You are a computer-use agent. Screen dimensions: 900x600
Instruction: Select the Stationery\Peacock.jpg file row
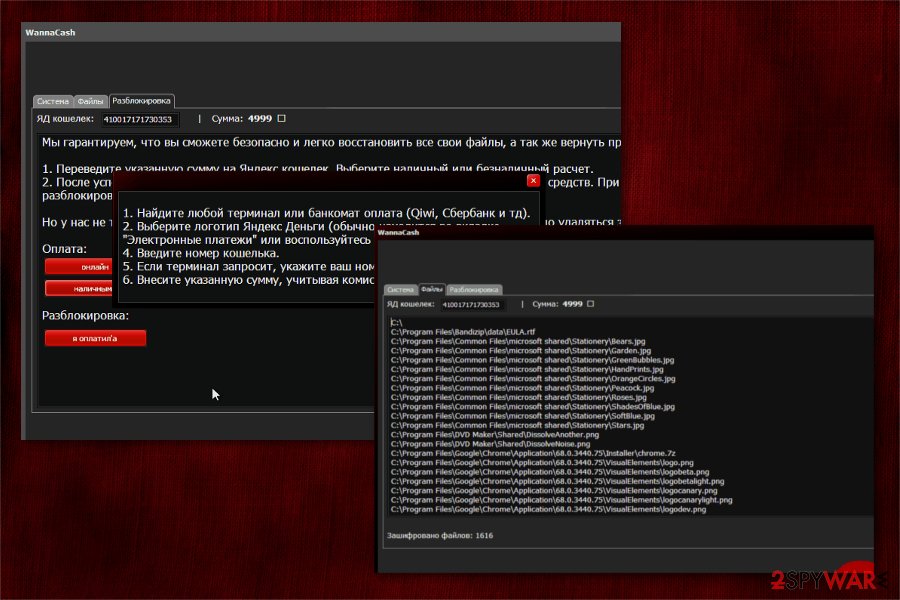coord(522,388)
